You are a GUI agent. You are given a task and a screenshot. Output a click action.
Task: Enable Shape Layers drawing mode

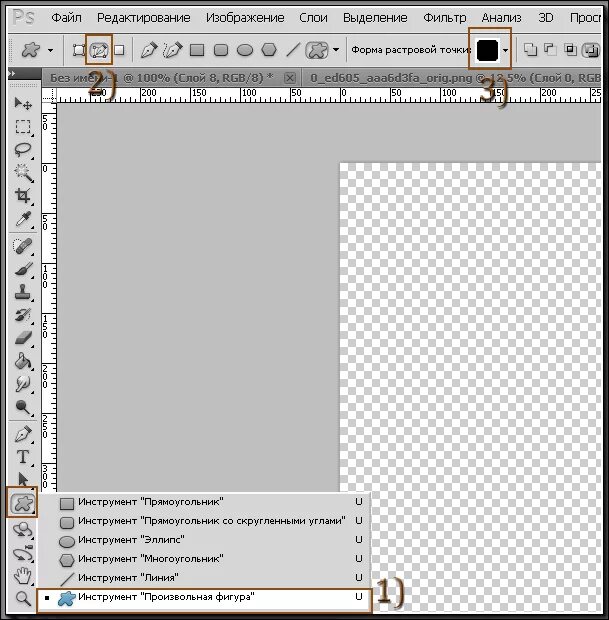pos(79,50)
